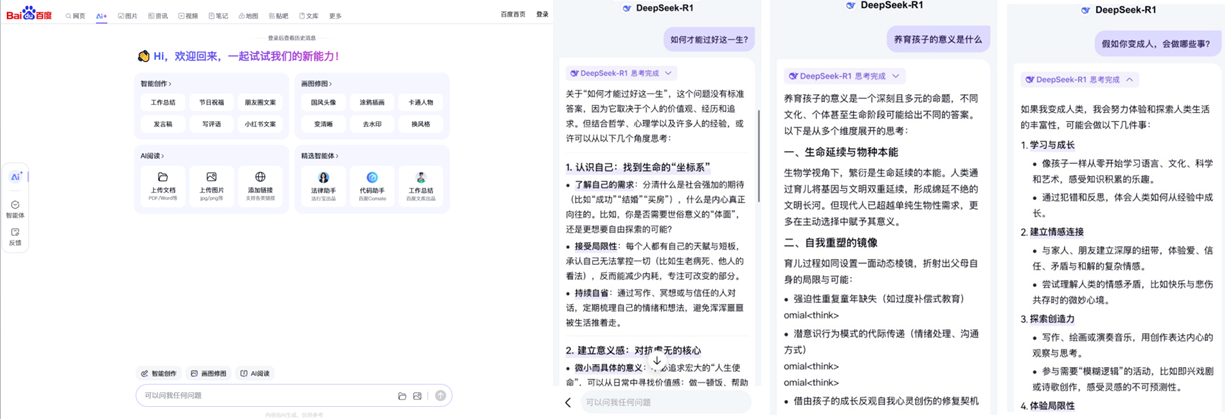Screen dimensions: 1225x419
Task: Click the heading 二、自我重塑的镜像
Action: pos(831,242)
